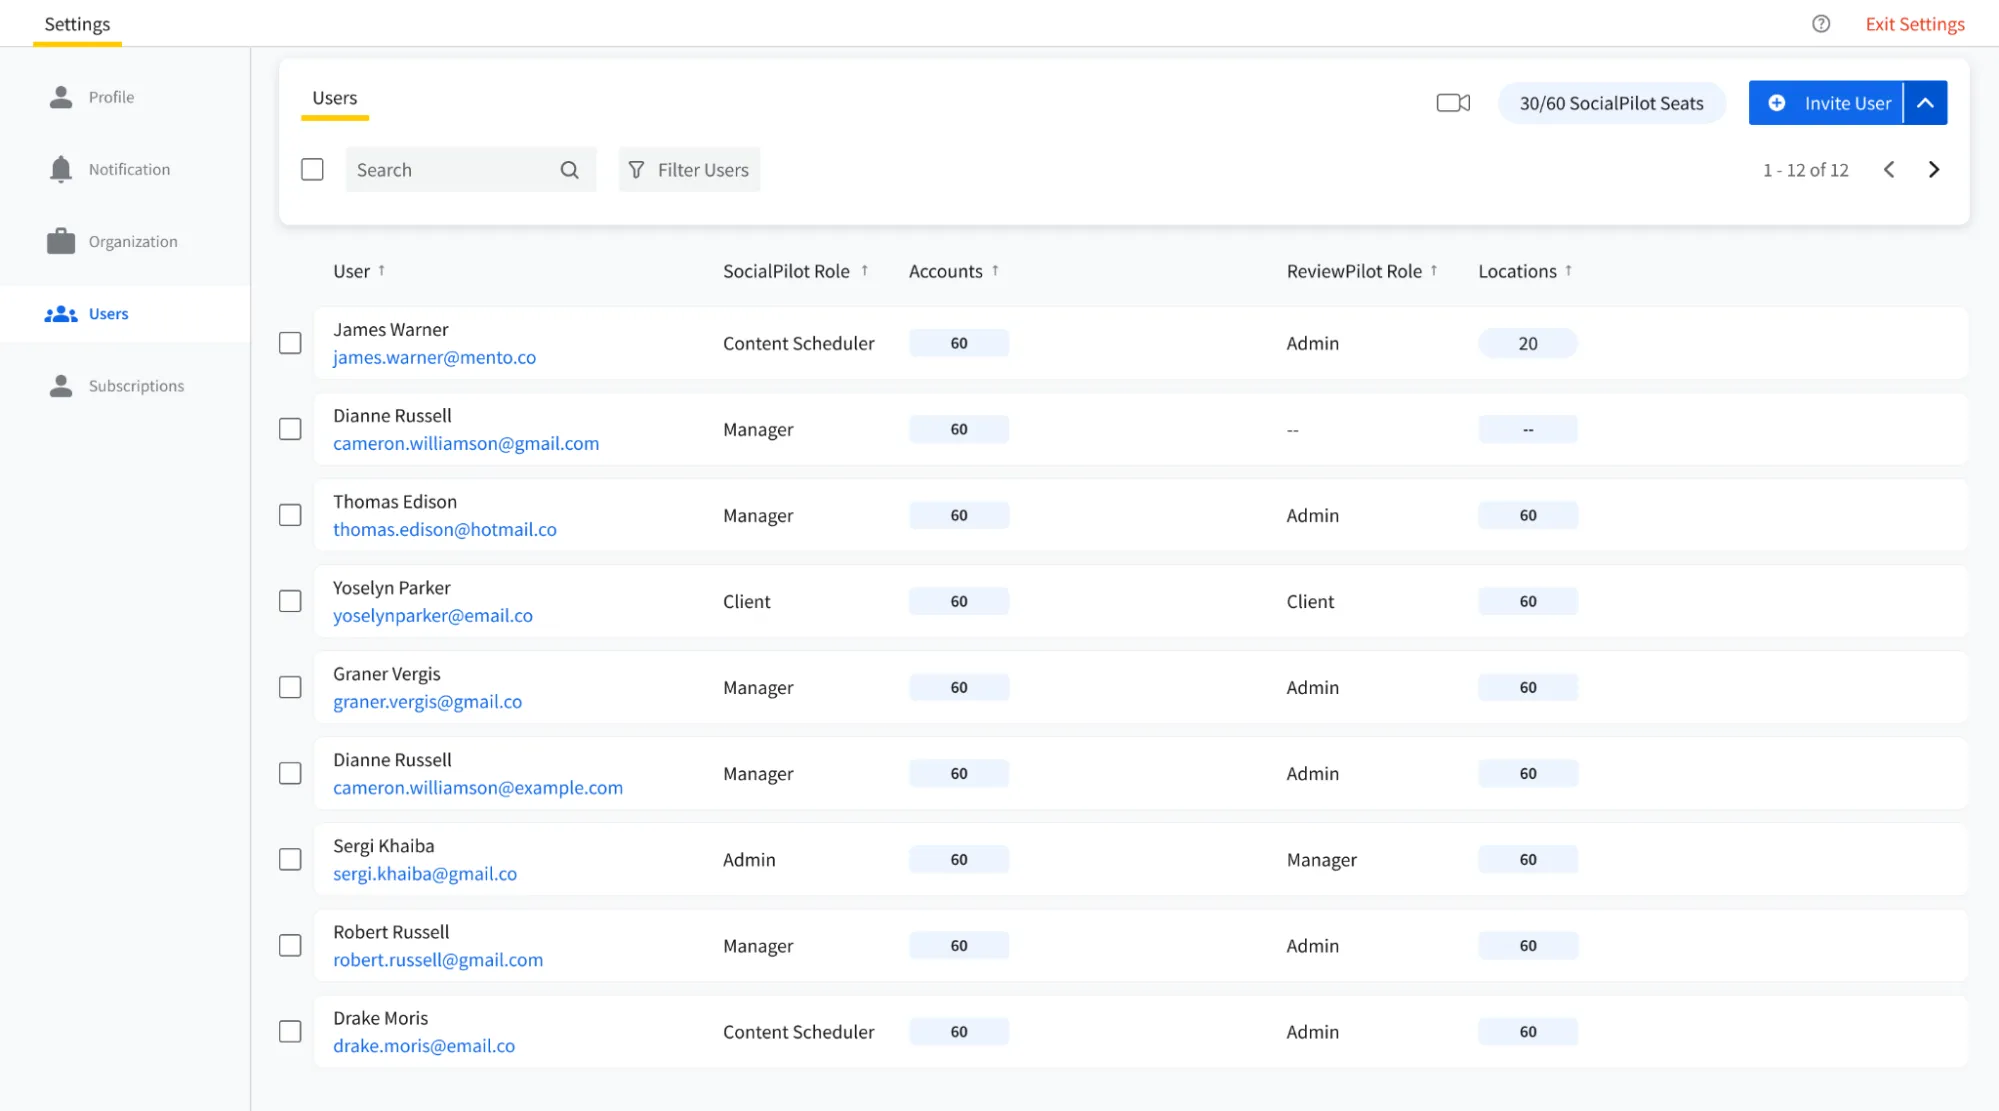Image resolution: width=1999 pixels, height=1111 pixels.
Task: Click the search magnifier icon
Action: 569,170
